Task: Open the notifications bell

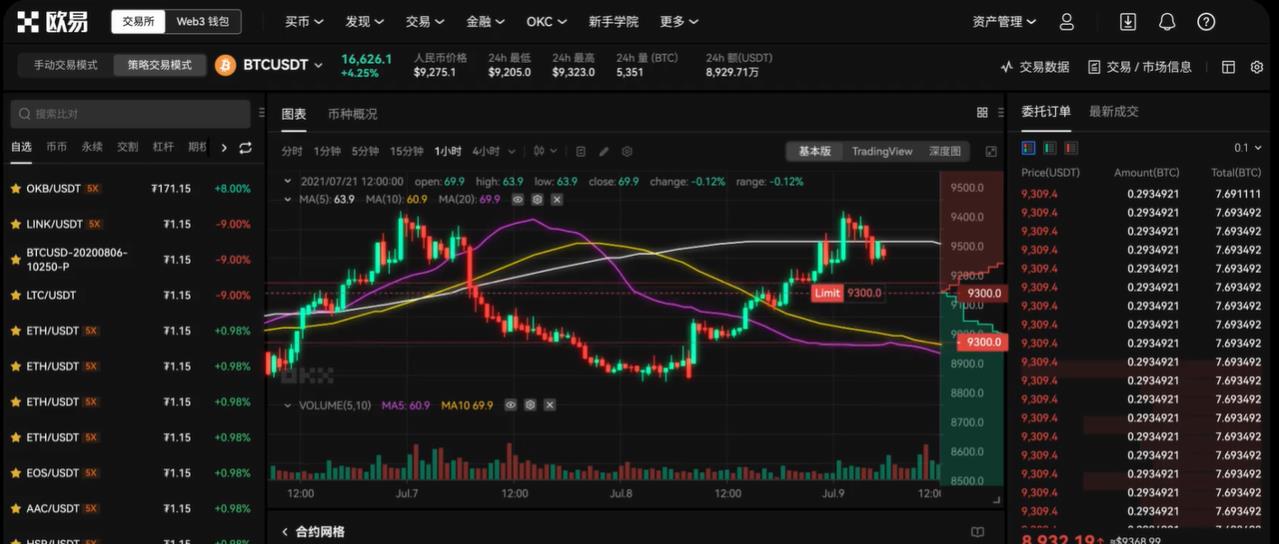Action: (x=1167, y=21)
